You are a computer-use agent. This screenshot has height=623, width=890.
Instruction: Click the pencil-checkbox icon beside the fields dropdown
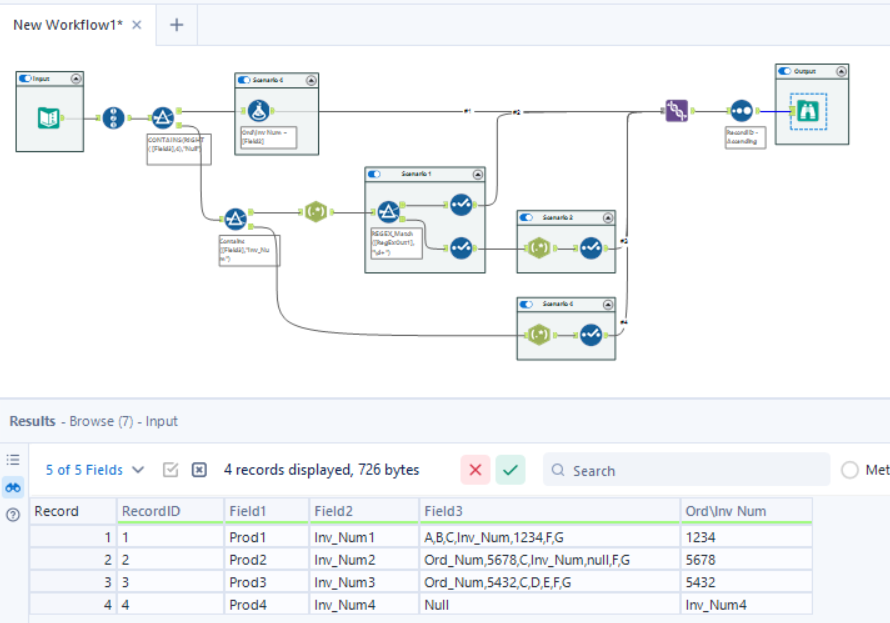[170, 470]
